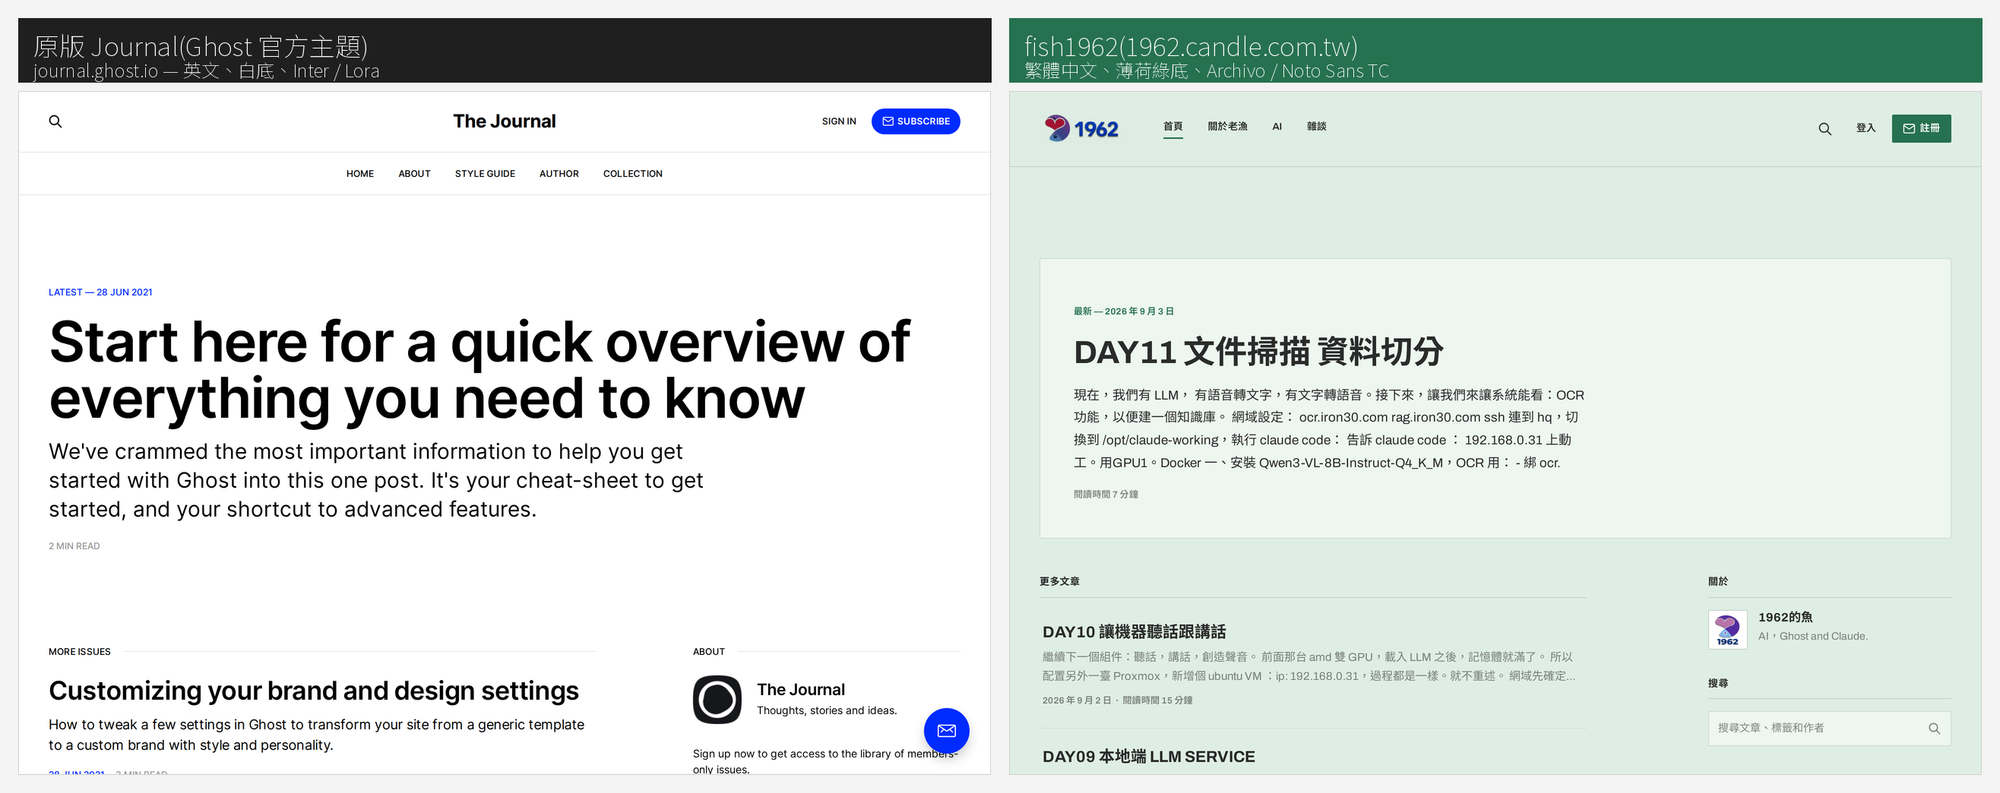
Task: Click 'LATEST — 28 JUN 2021' label
Action: click(x=100, y=293)
